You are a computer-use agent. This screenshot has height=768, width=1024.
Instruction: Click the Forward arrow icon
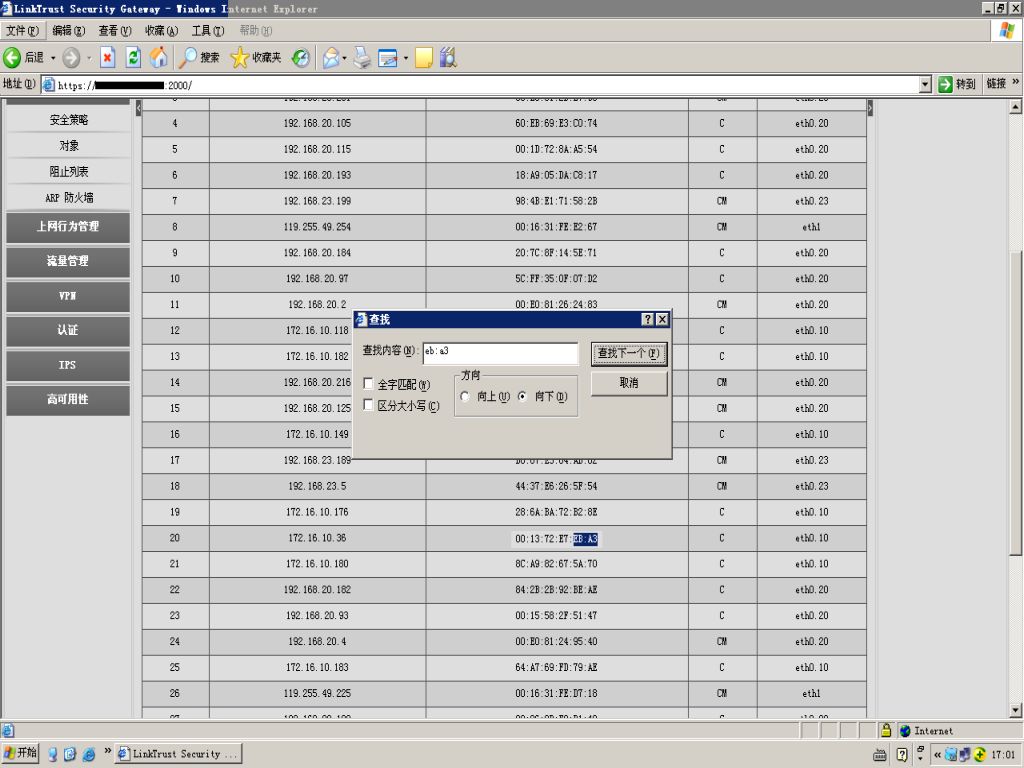coord(71,57)
